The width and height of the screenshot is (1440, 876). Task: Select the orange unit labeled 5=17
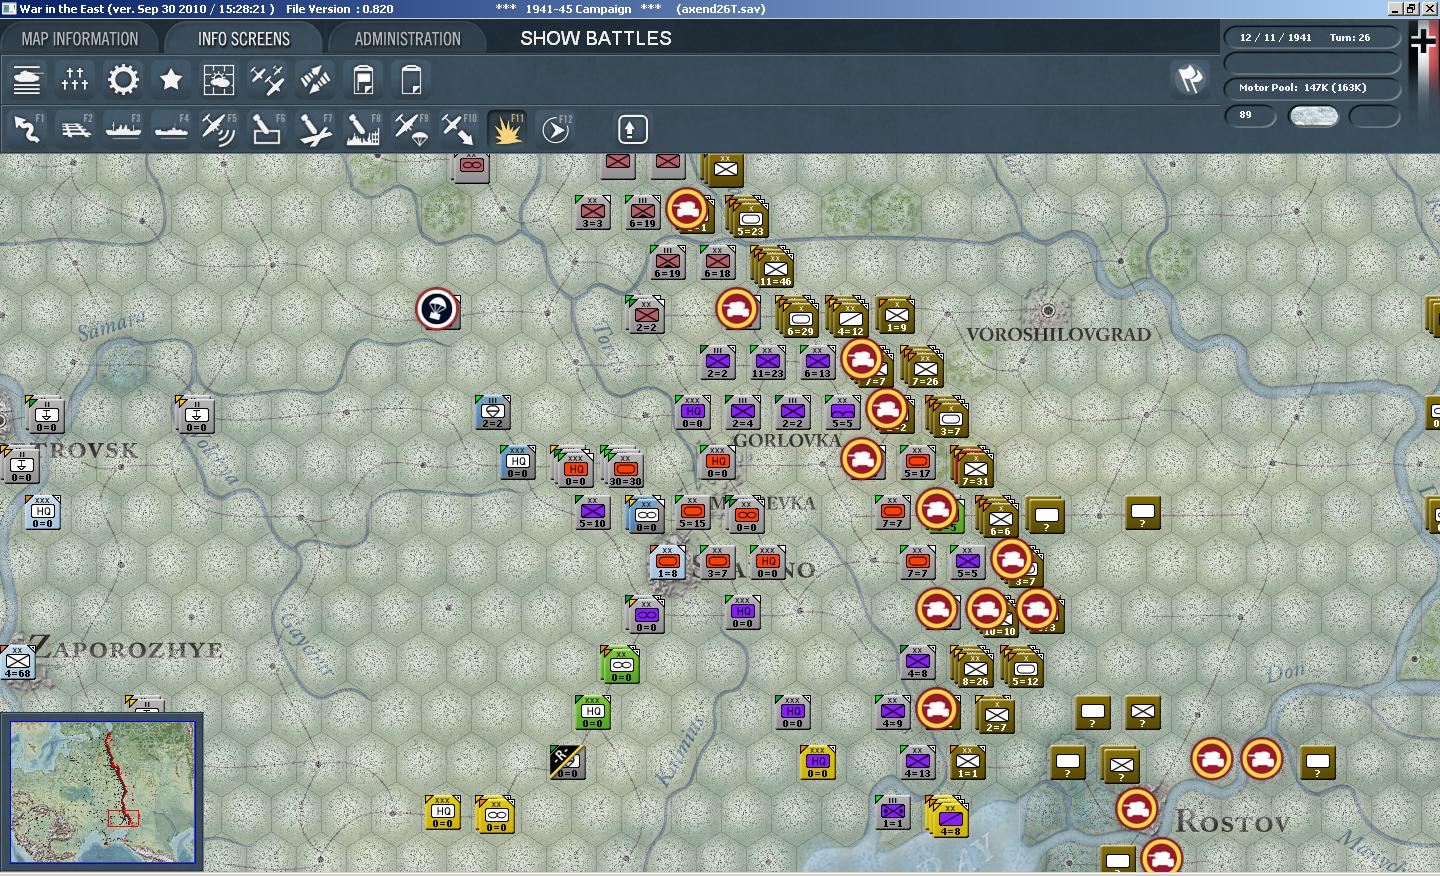coord(917,462)
